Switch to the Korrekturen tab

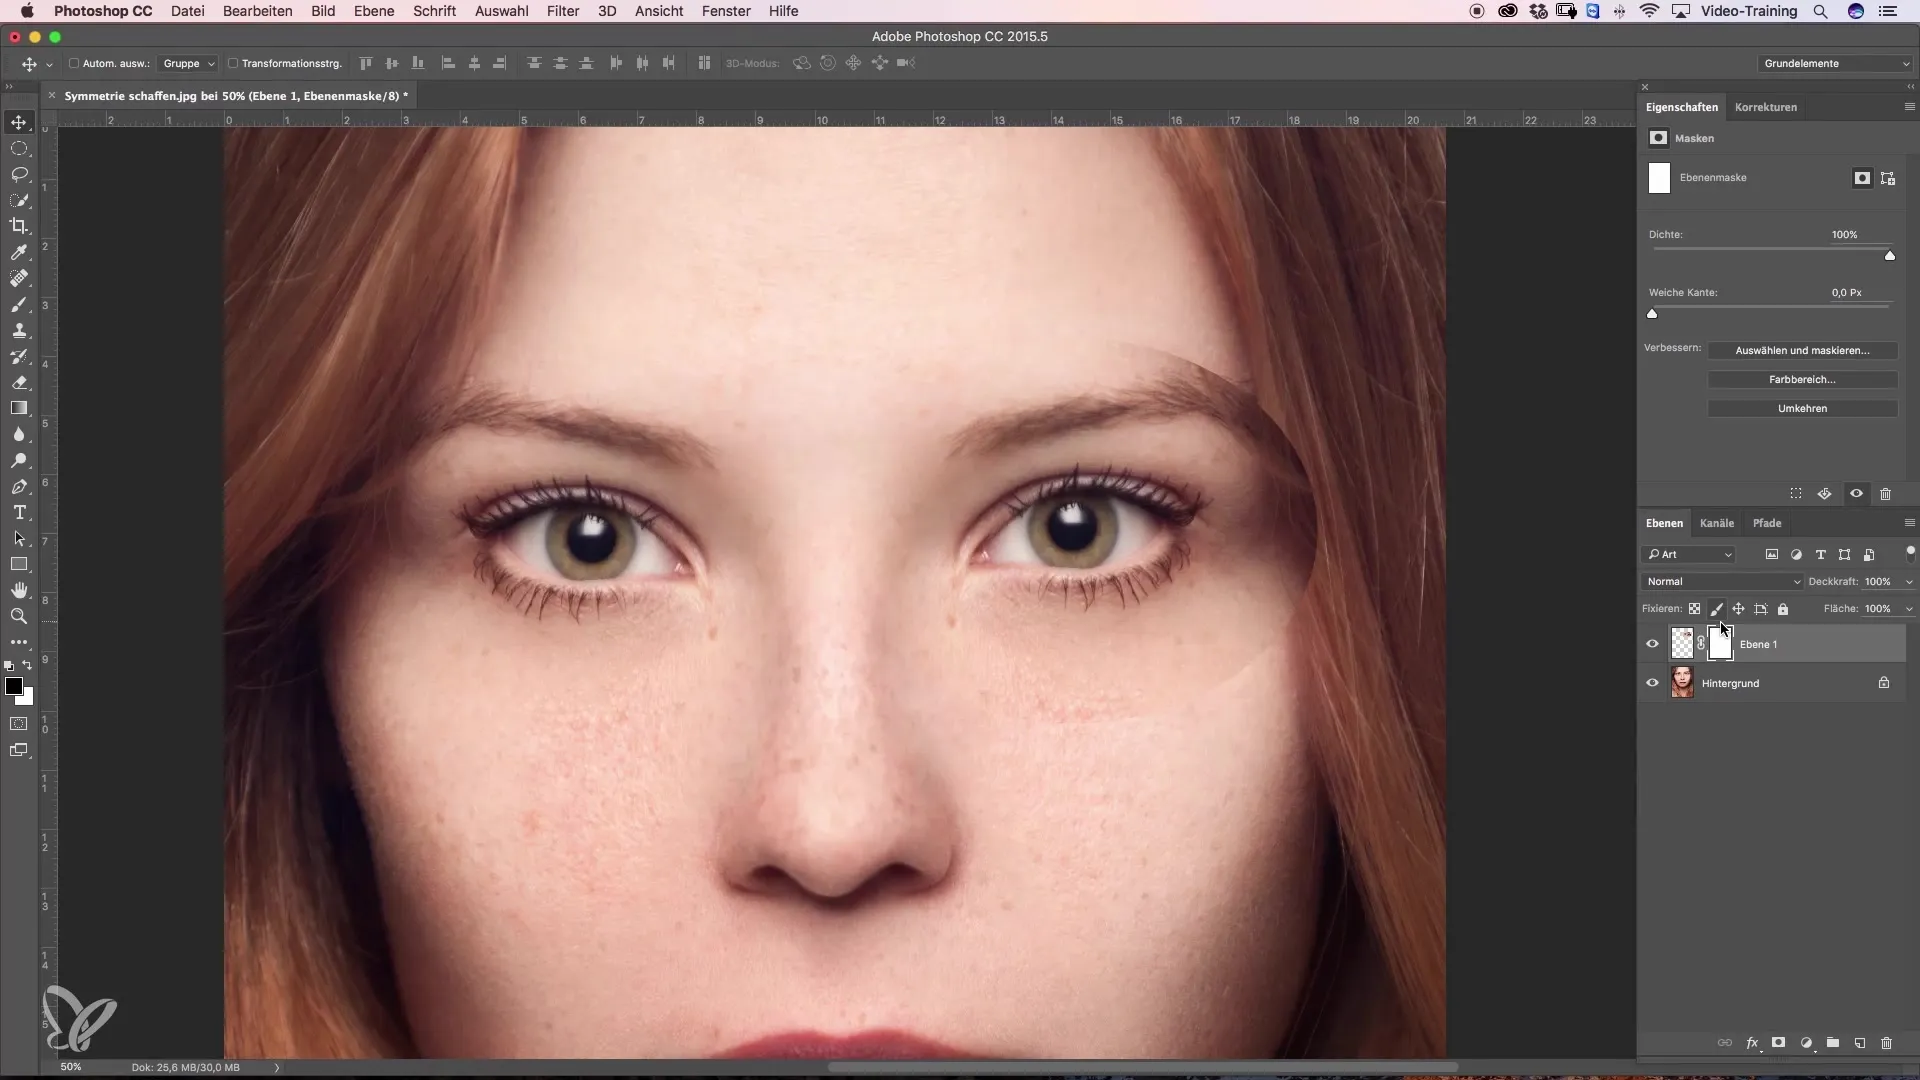[1765, 107]
